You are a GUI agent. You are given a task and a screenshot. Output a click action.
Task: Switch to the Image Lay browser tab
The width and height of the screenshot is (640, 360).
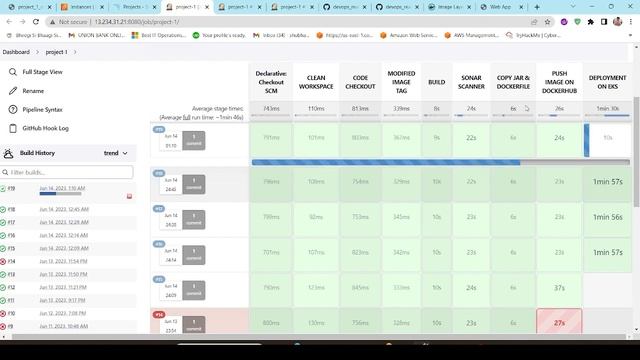coord(449,7)
